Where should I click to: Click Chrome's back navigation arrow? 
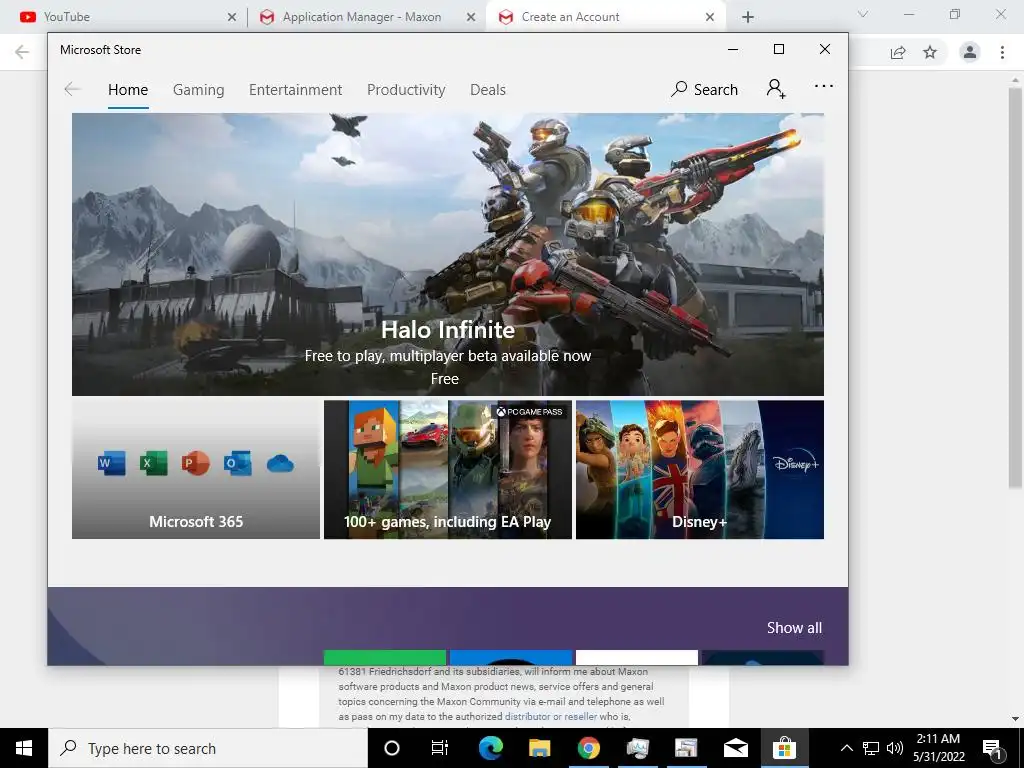pyautogui.click(x=22, y=52)
